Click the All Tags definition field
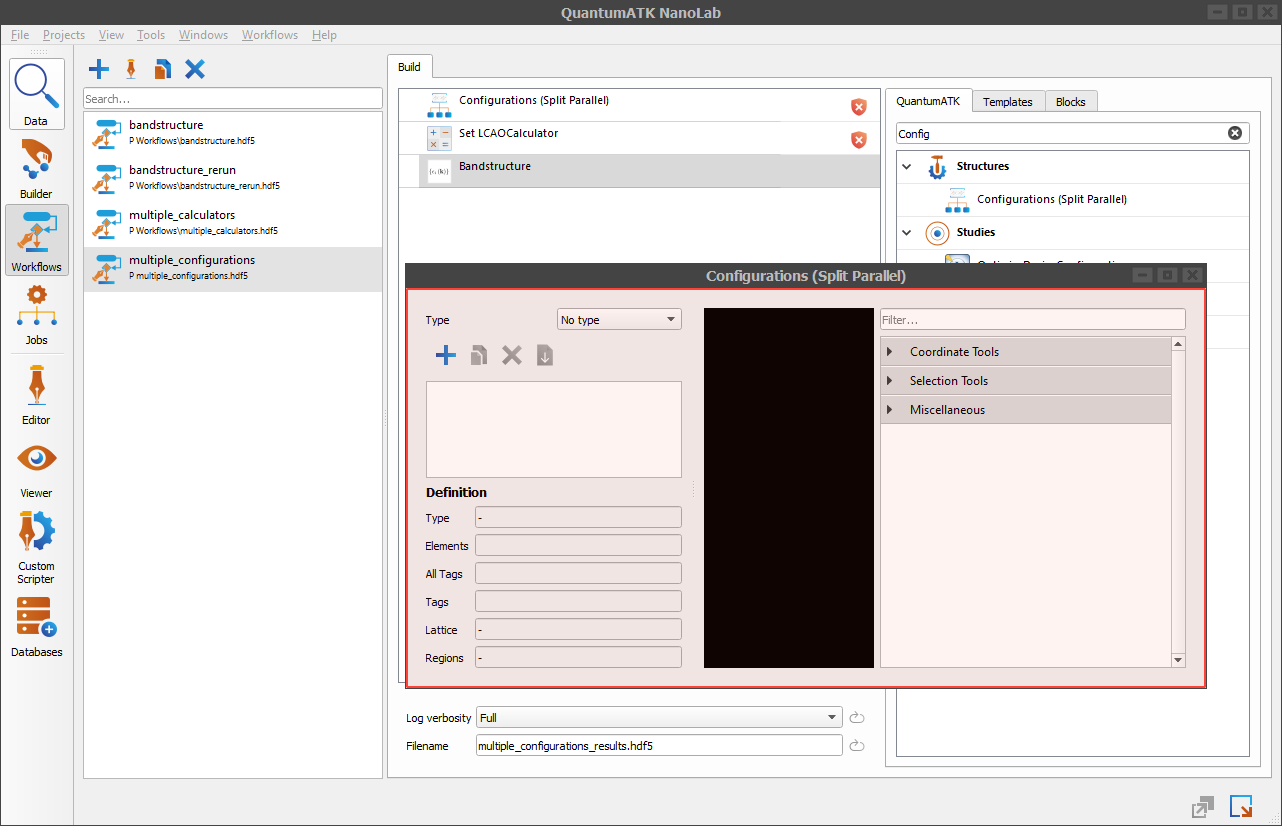Viewport: 1282px width, 826px height. (578, 574)
